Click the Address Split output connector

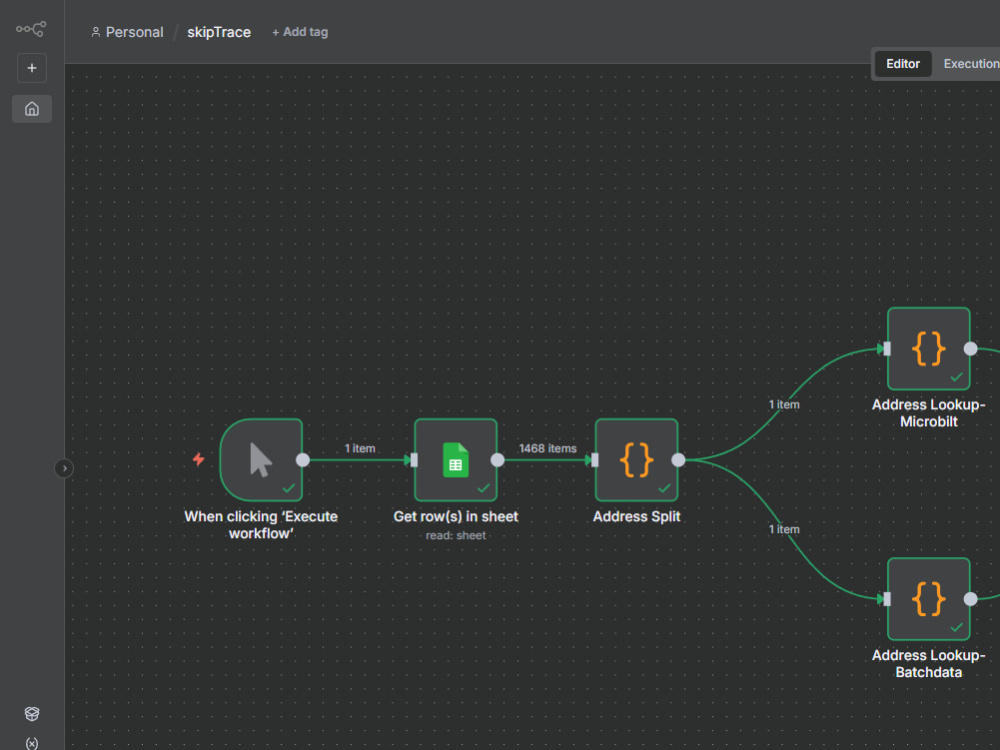[679, 460]
